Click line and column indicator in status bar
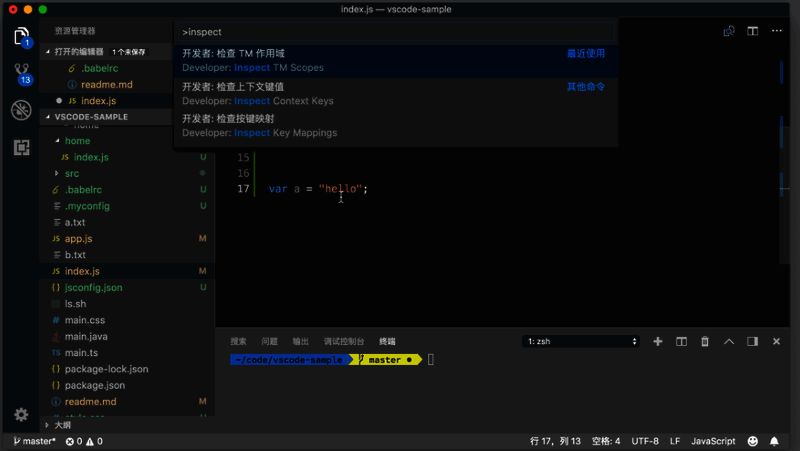Screen dimensions: 800x451 click(x=555, y=441)
